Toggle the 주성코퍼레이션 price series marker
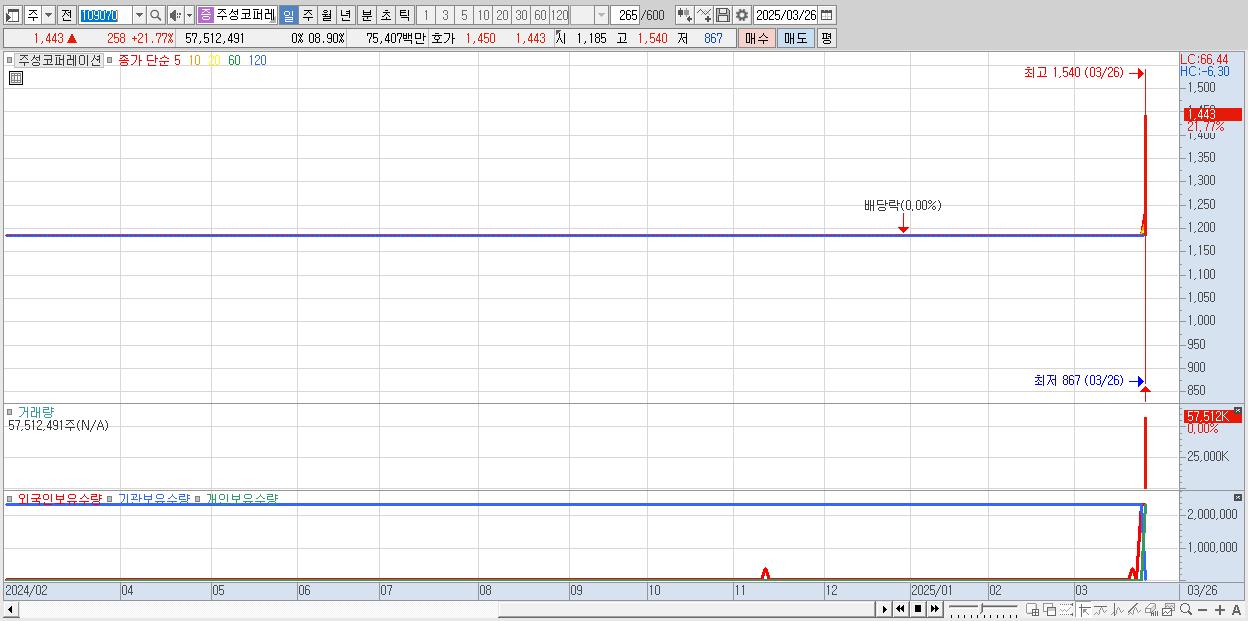This screenshot has width=1248, height=621. pyautogui.click(x=10, y=60)
